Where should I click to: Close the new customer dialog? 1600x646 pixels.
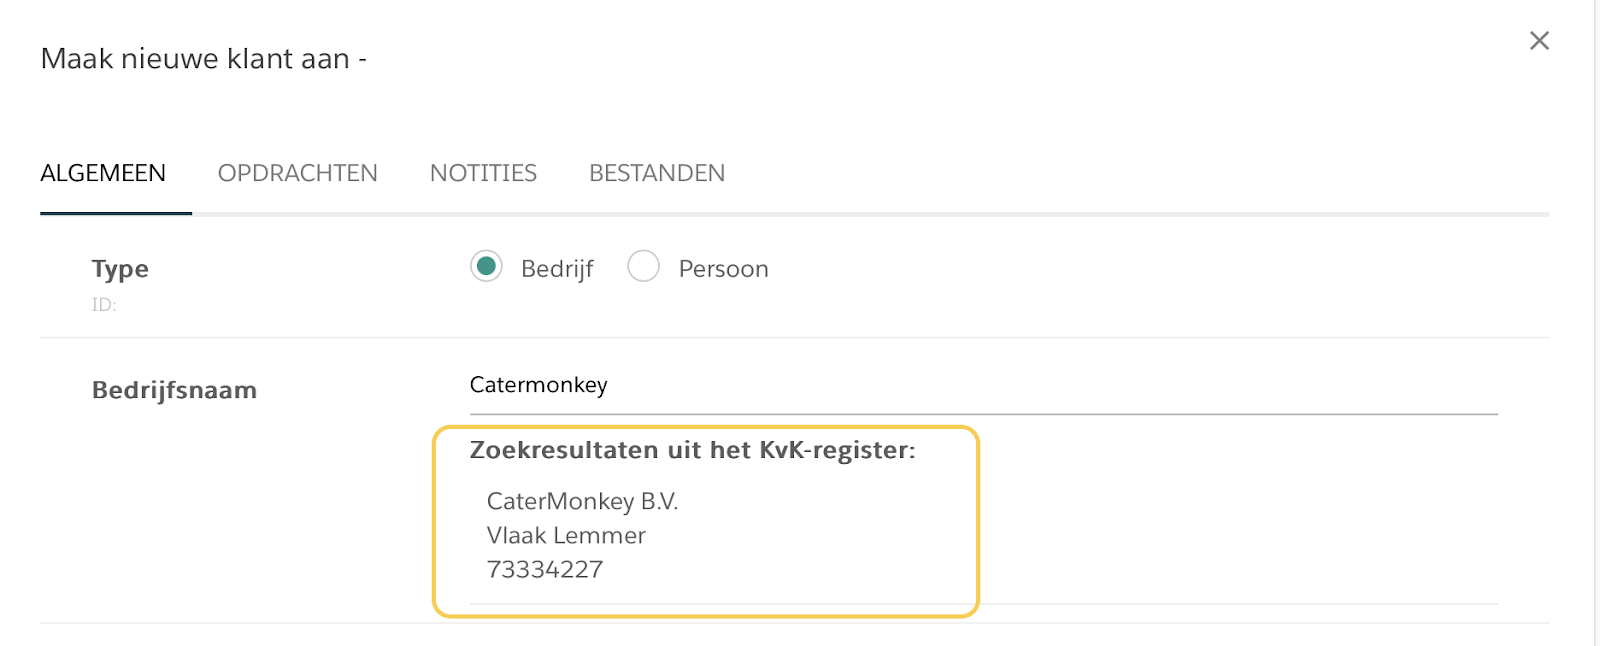pyautogui.click(x=1539, y=41)
